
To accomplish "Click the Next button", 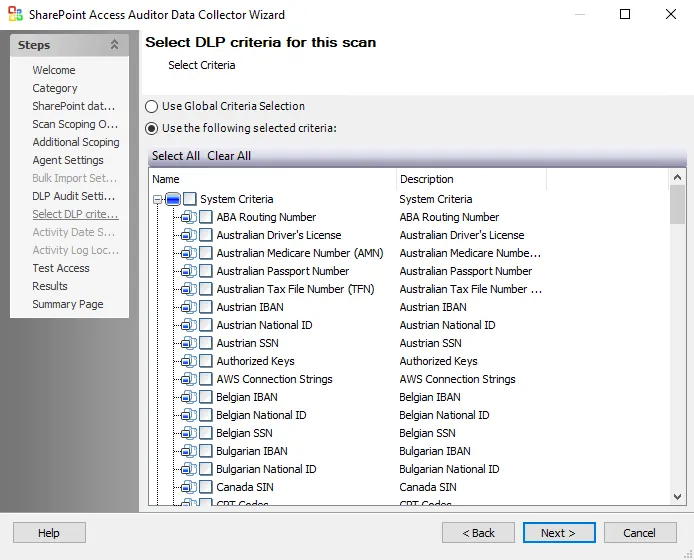I will [559, 533].
